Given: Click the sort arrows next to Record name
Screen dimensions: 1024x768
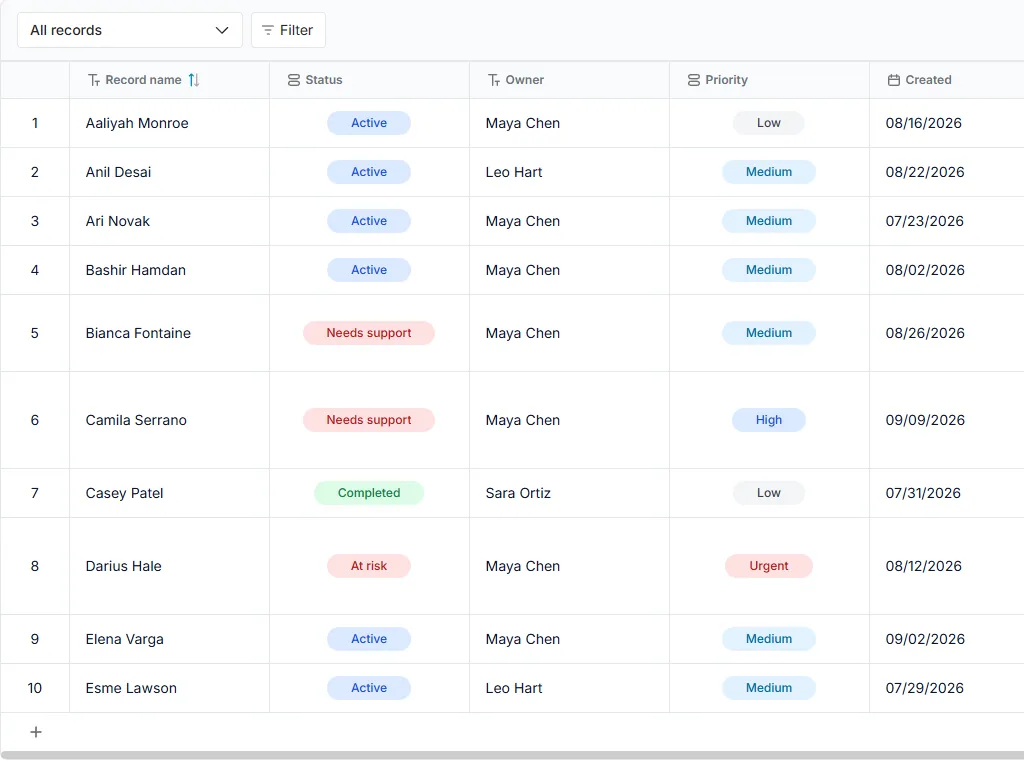Looking at the screenshot, I should 194,80.
